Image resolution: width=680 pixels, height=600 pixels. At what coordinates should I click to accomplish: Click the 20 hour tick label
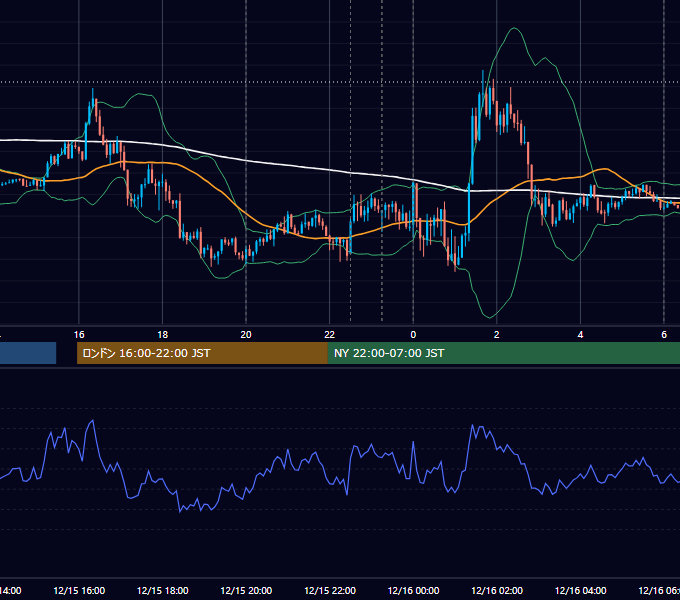pyautogui.click(x=246, y=335)
